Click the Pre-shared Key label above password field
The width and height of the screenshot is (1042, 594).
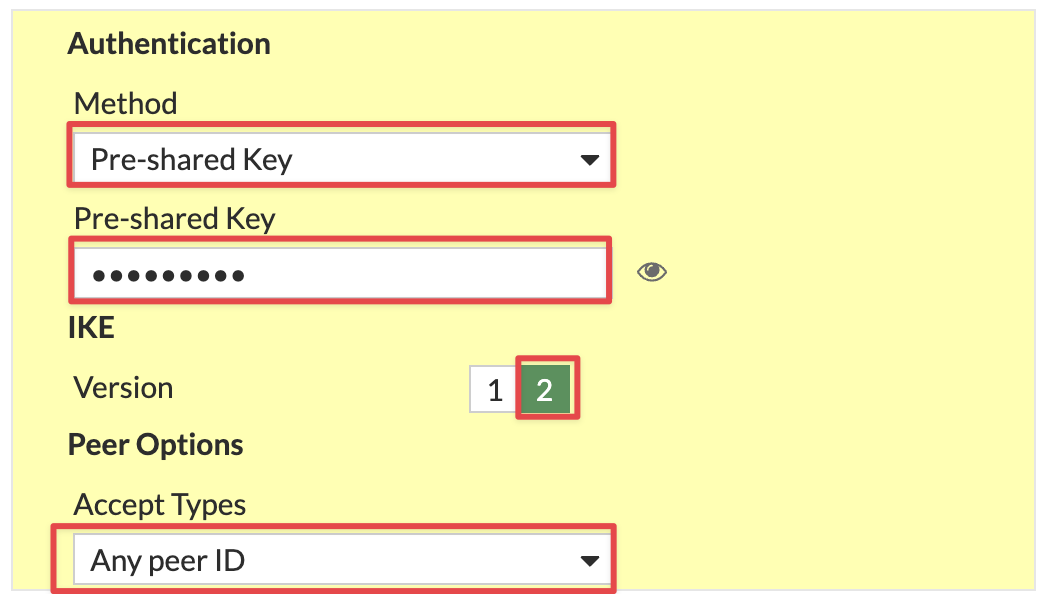click(x=175, y=219)
